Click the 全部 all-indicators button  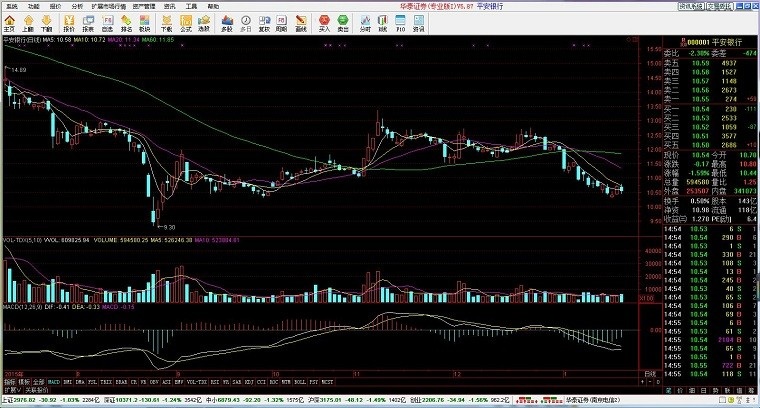[x=39, y=382]
